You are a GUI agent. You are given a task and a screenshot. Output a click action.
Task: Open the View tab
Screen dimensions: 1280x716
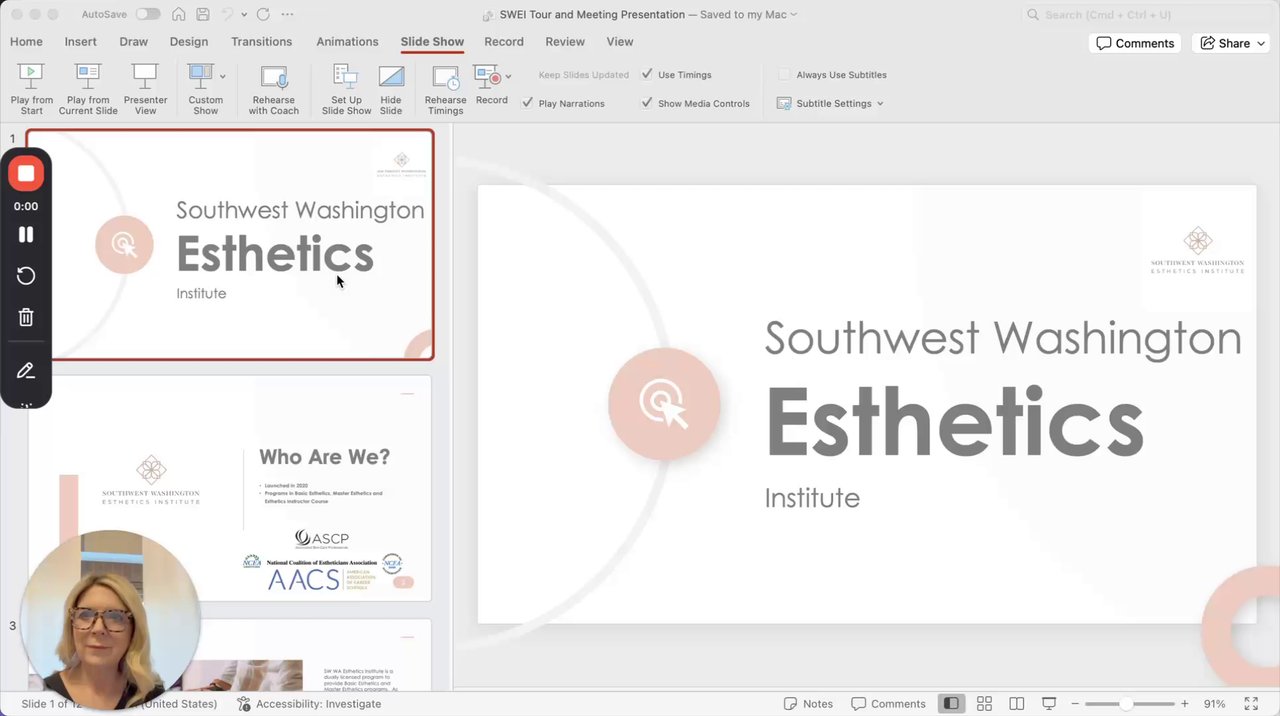tap(620, 42)
